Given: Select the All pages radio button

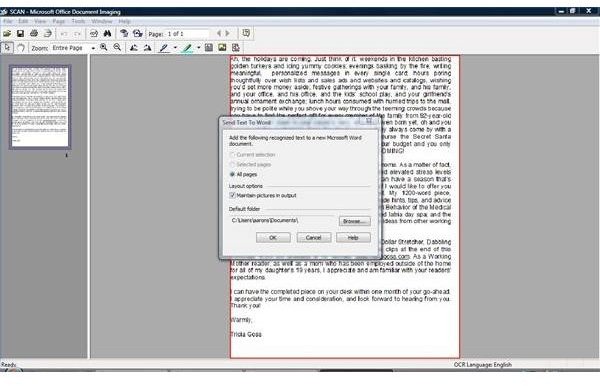Looking at the screenshot, I should point(232,174).
